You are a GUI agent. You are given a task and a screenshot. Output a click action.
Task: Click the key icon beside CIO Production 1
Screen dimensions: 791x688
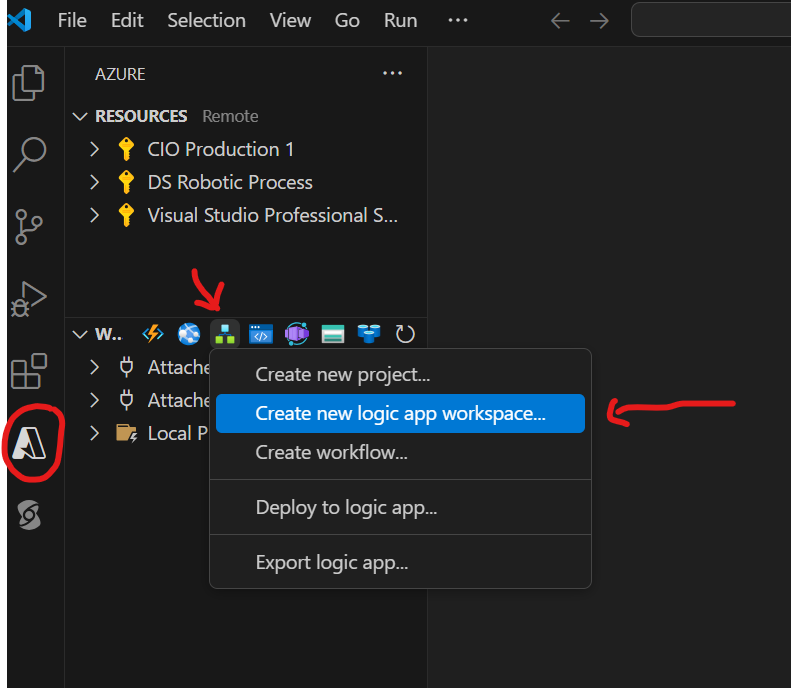click(126, 149)
